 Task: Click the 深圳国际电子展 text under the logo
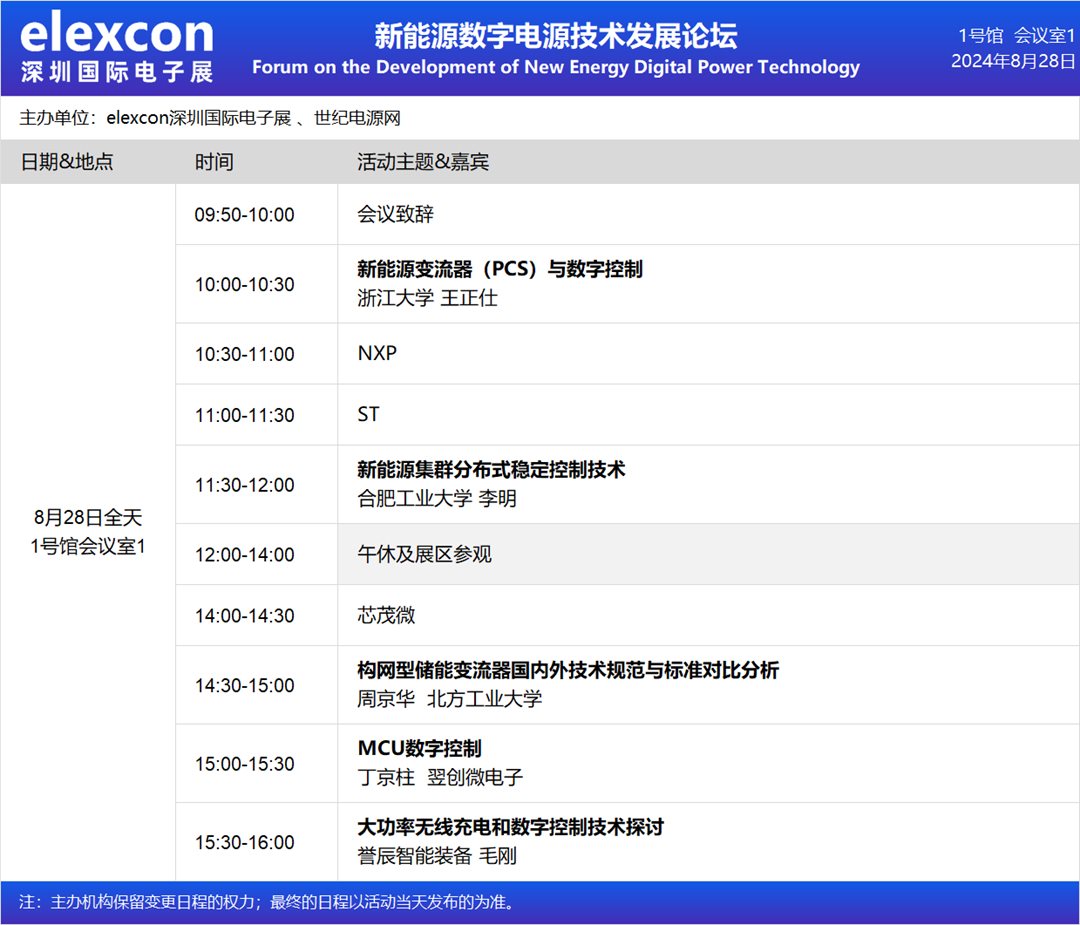tap(117, 72)
